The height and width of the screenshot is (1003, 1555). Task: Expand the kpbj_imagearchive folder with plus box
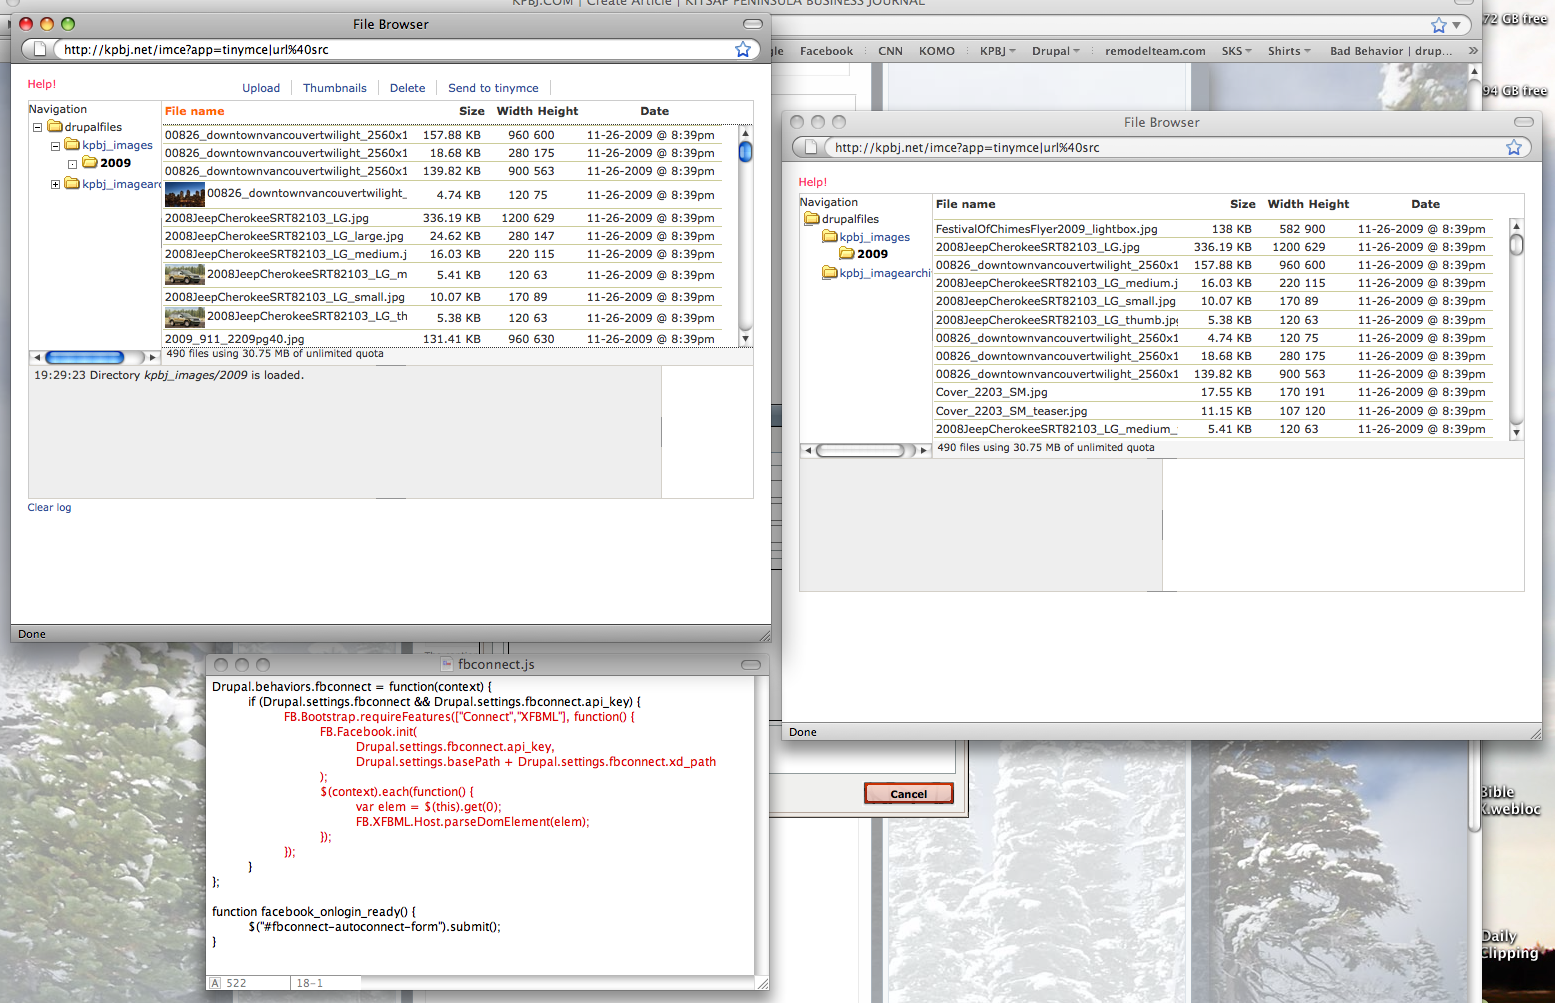(56, 184)
